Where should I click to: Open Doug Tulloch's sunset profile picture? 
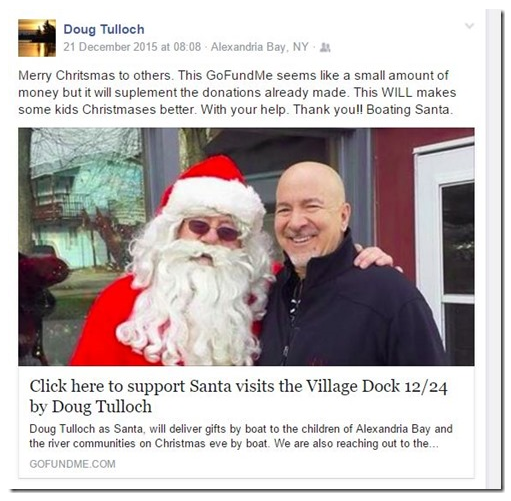point(37,38)
